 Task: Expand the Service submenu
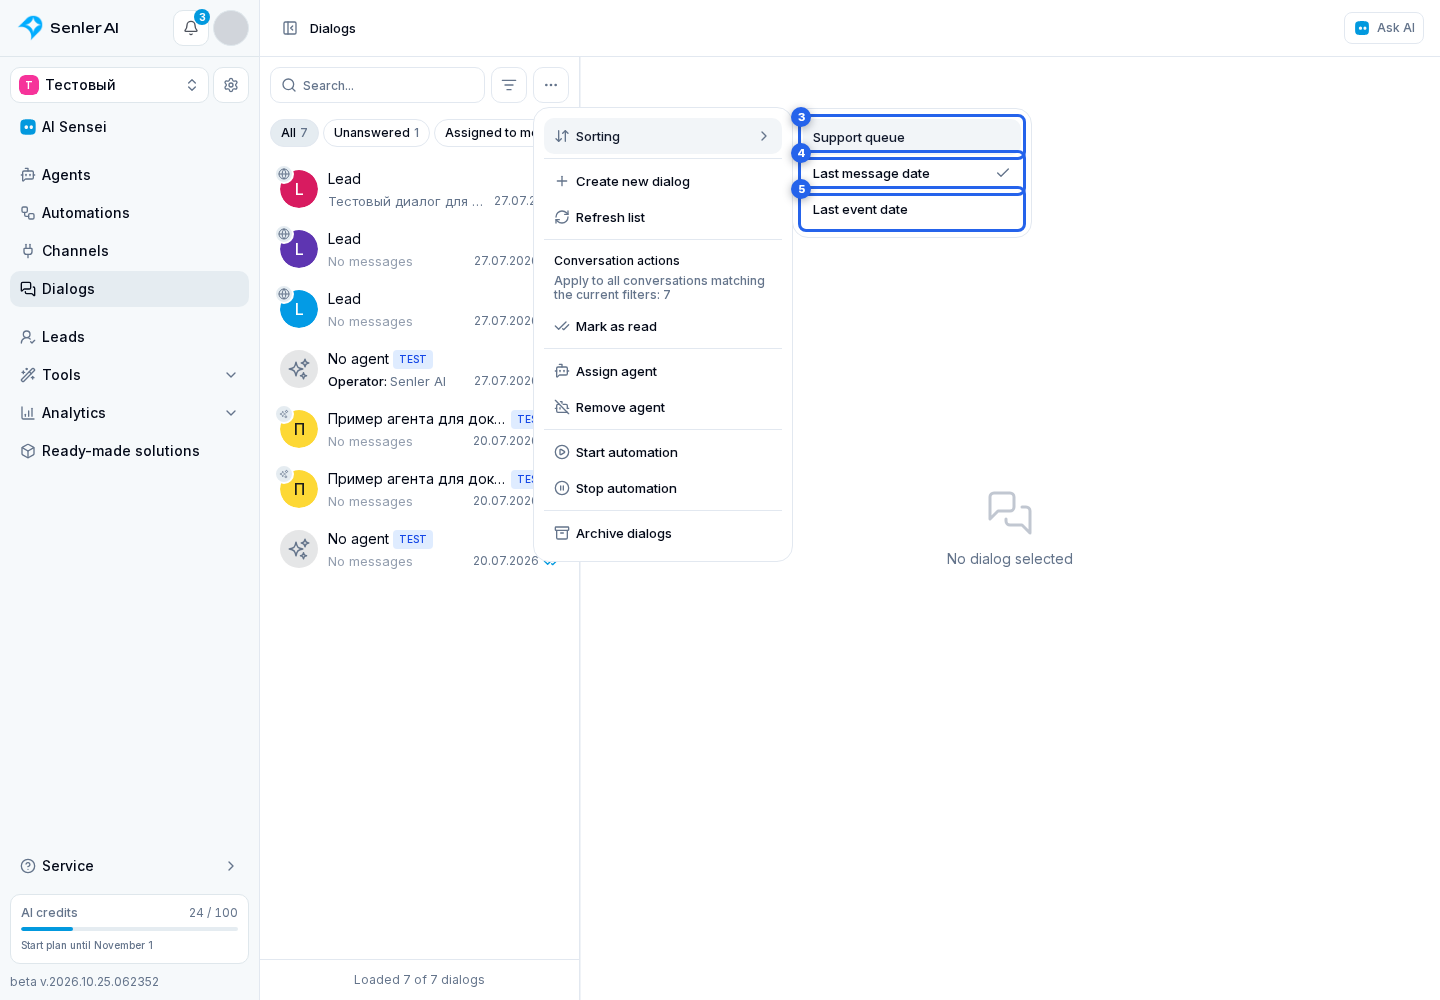click(129, 866)
